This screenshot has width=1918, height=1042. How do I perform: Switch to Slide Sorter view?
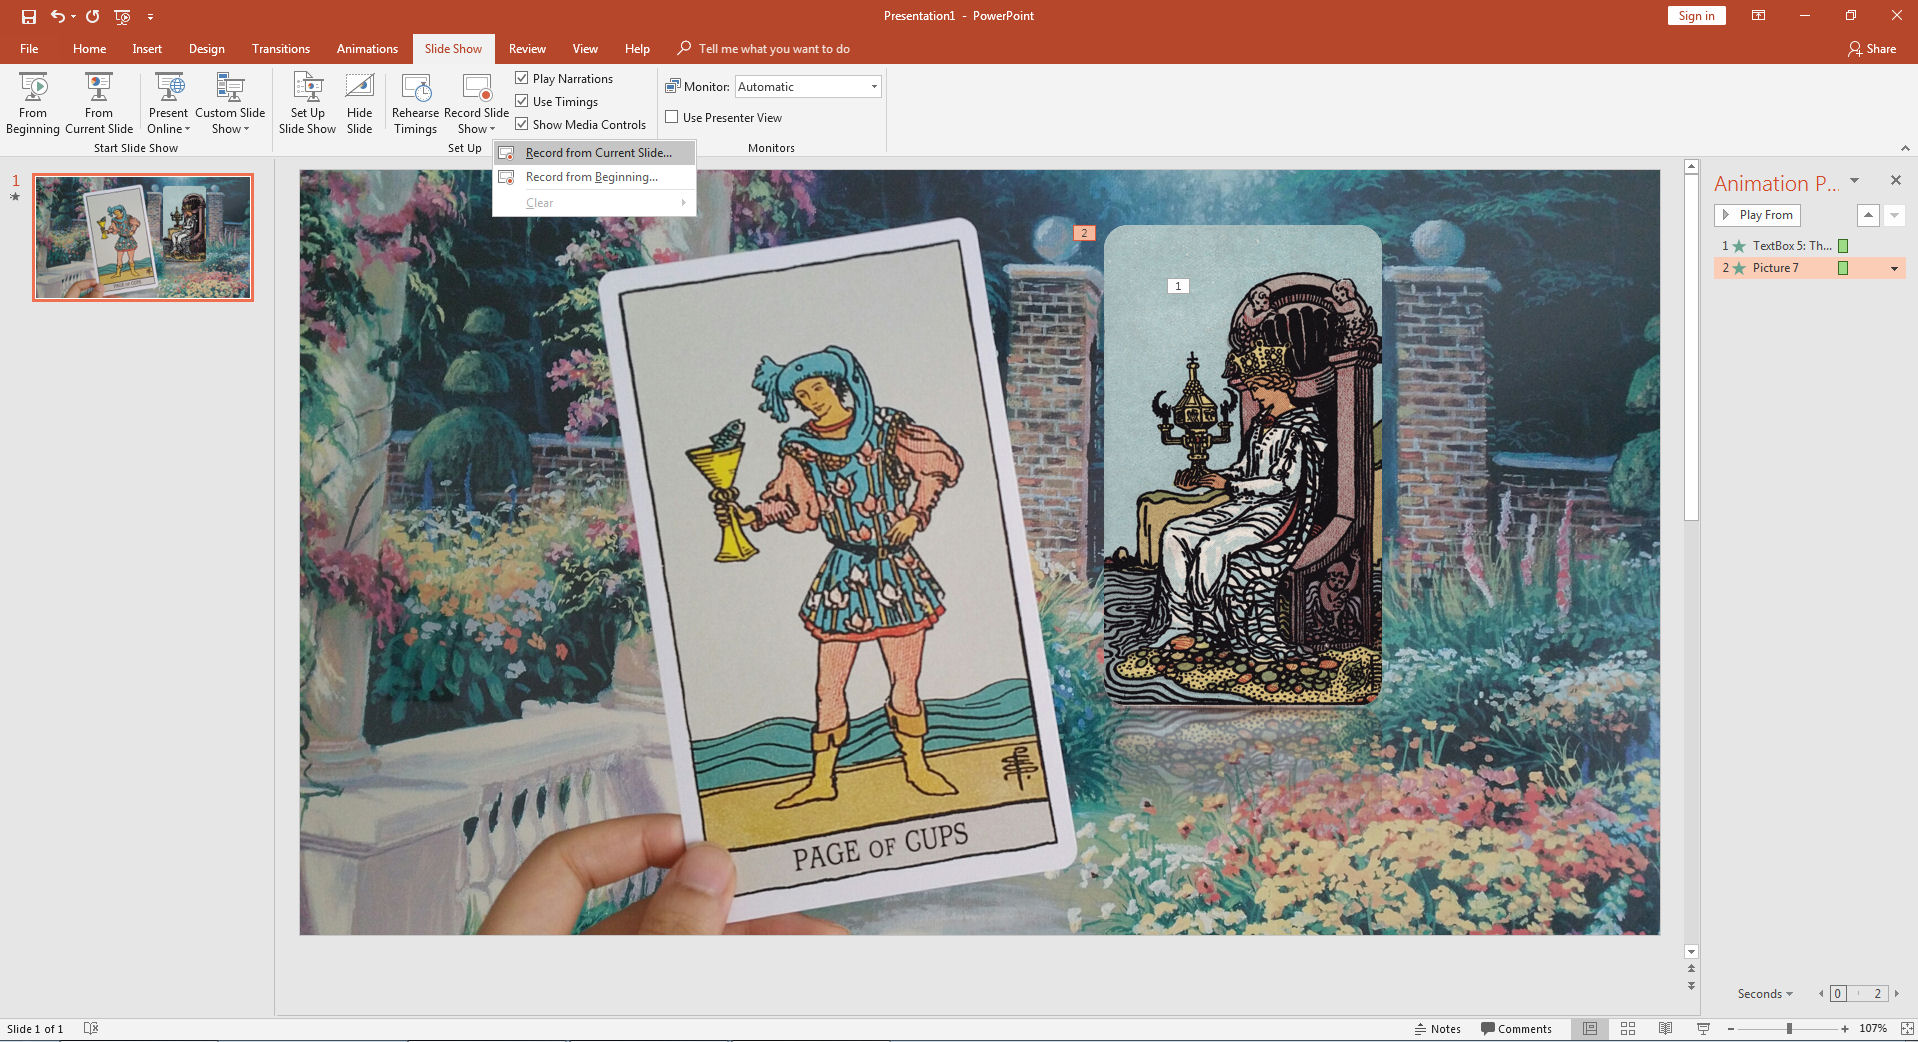[x=1627, y=1028]
